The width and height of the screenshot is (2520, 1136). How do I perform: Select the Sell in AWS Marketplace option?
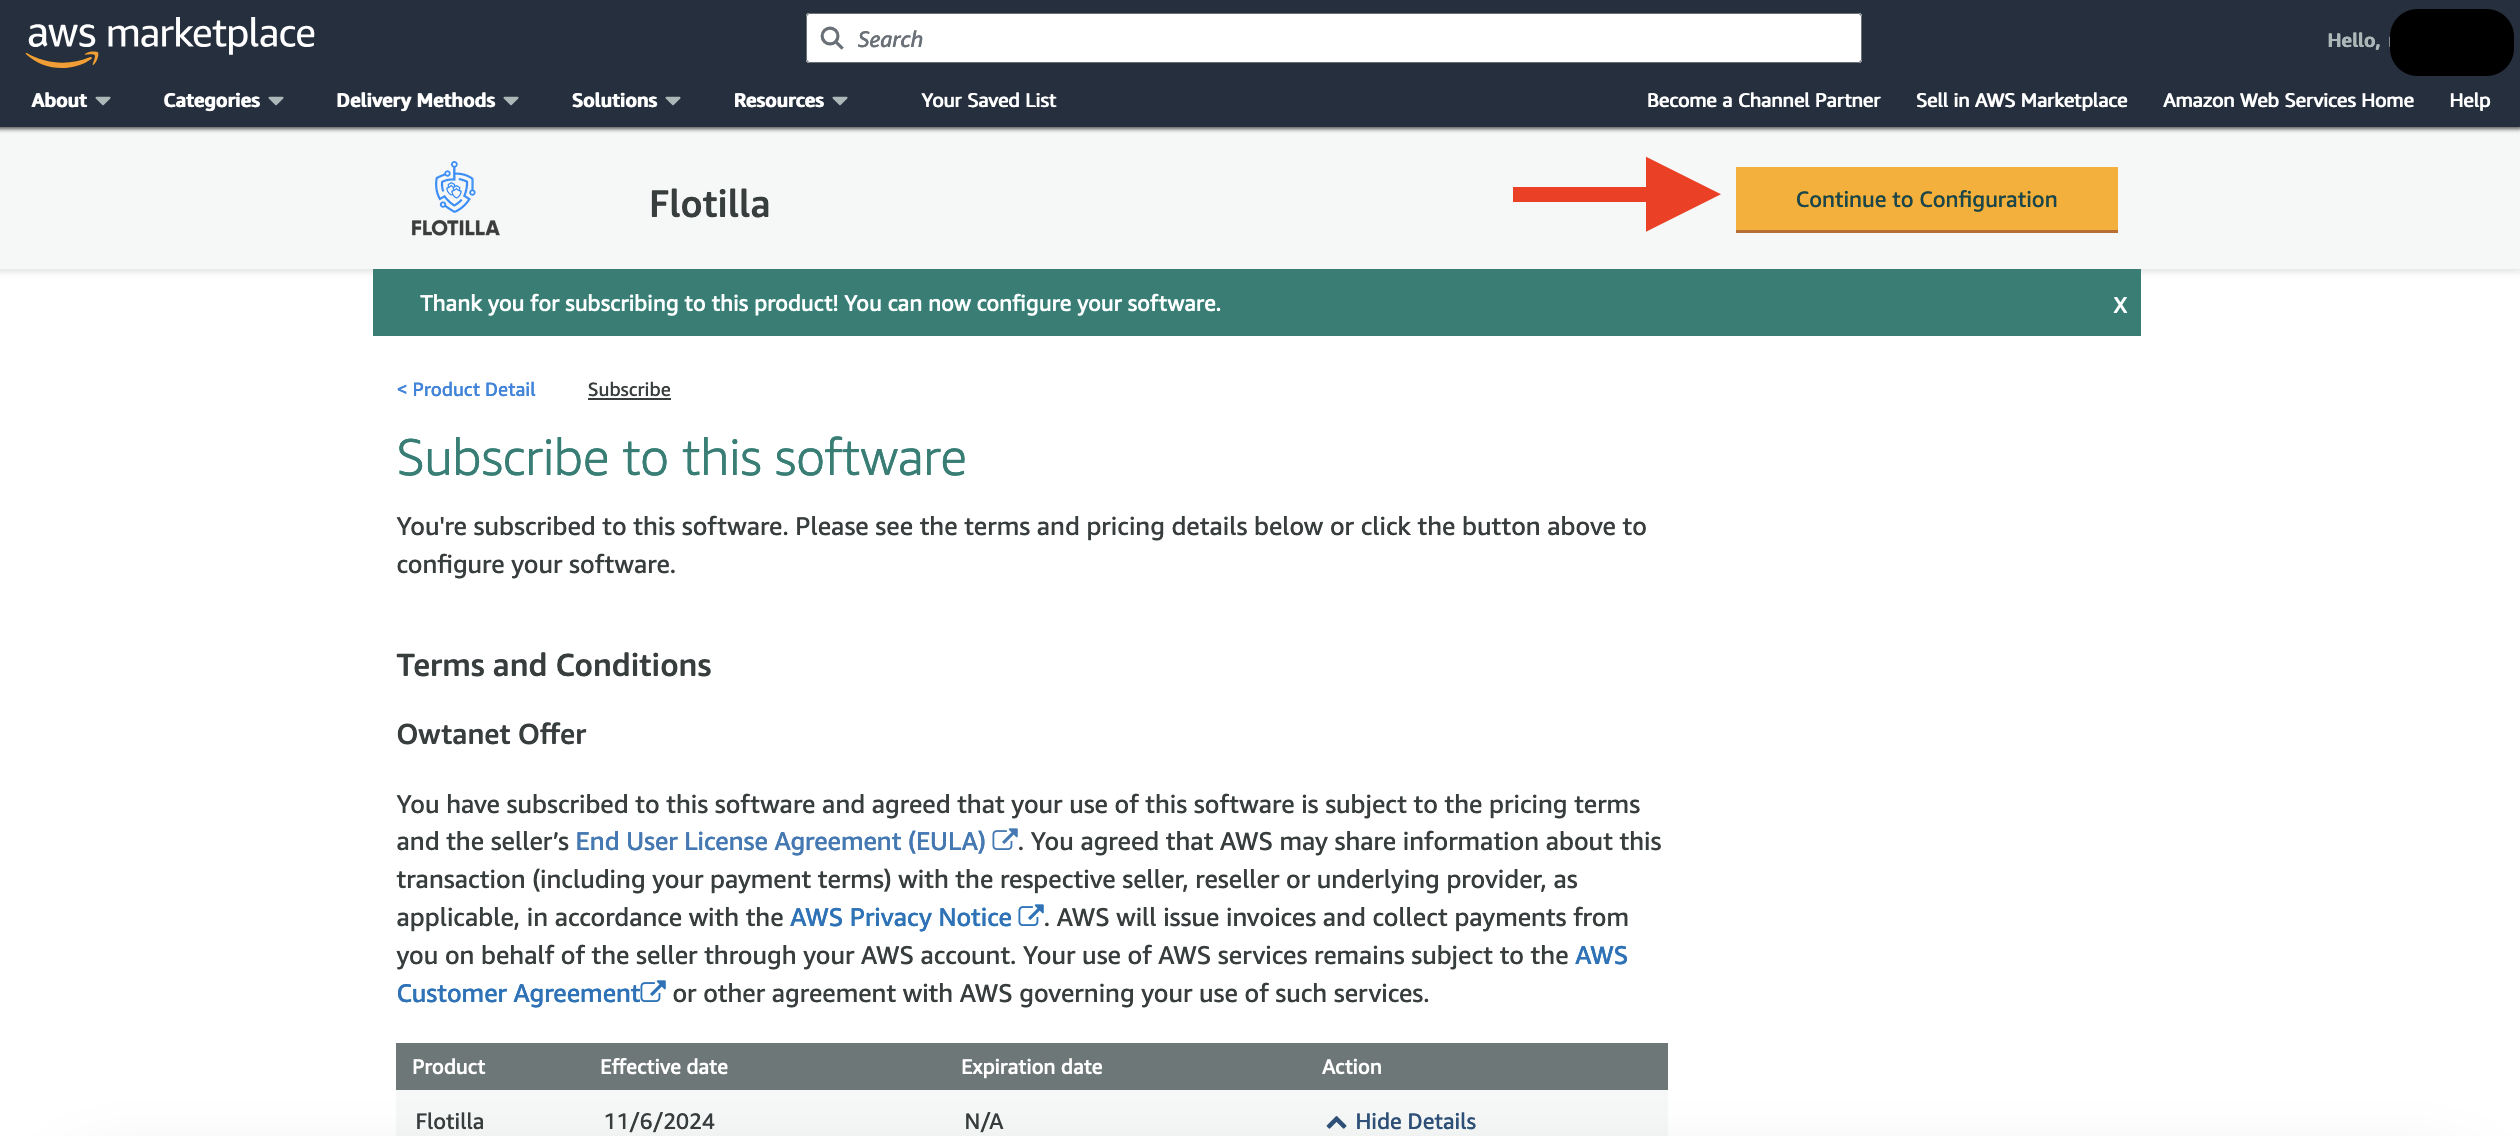(x=2022, y=100)
